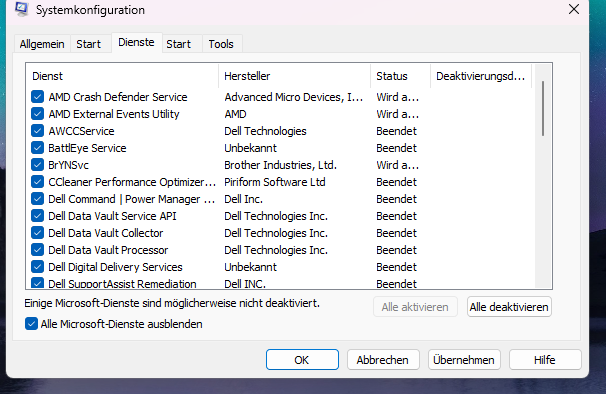
Task: Disable CCleaner Performance Optimizer service checkbox
Action: [37, 182]
